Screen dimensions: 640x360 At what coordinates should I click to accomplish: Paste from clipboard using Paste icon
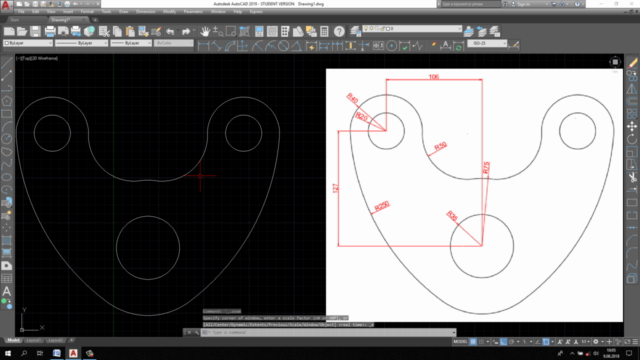pyautogui.click(x=130, y=31)
